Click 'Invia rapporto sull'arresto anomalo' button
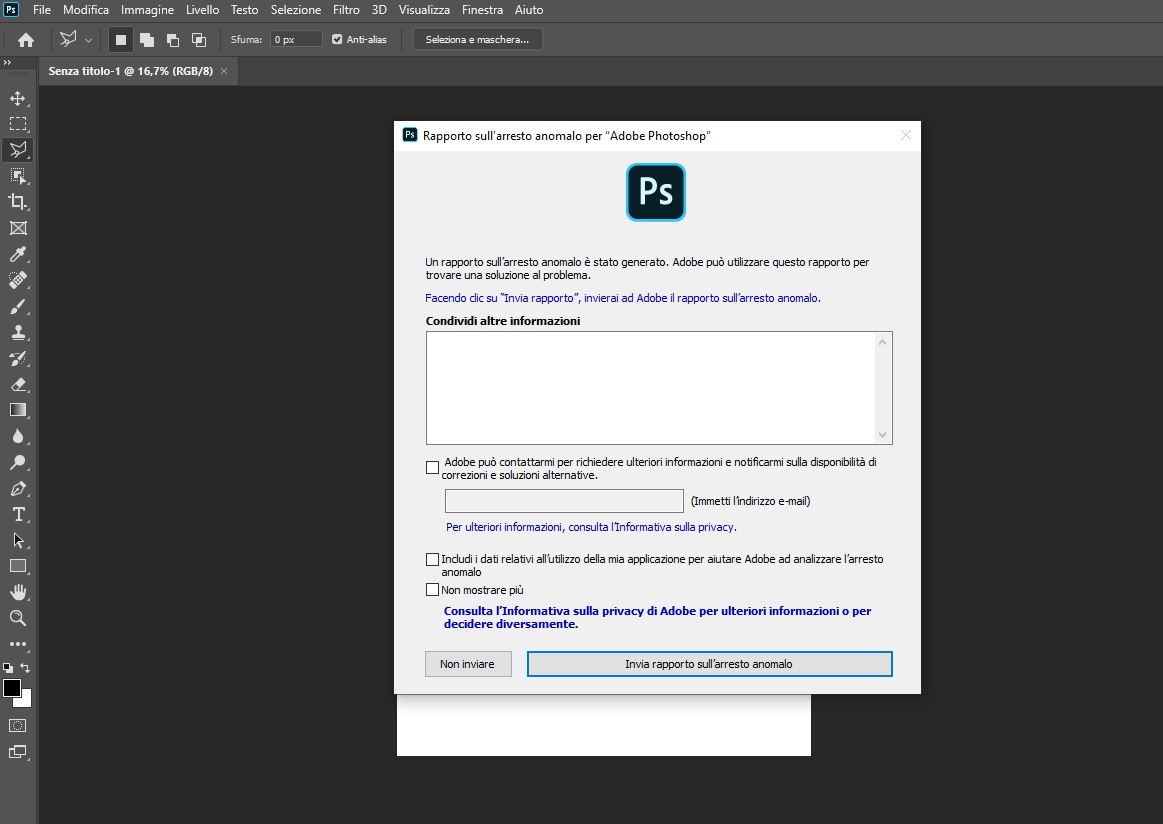 [709, 664]
